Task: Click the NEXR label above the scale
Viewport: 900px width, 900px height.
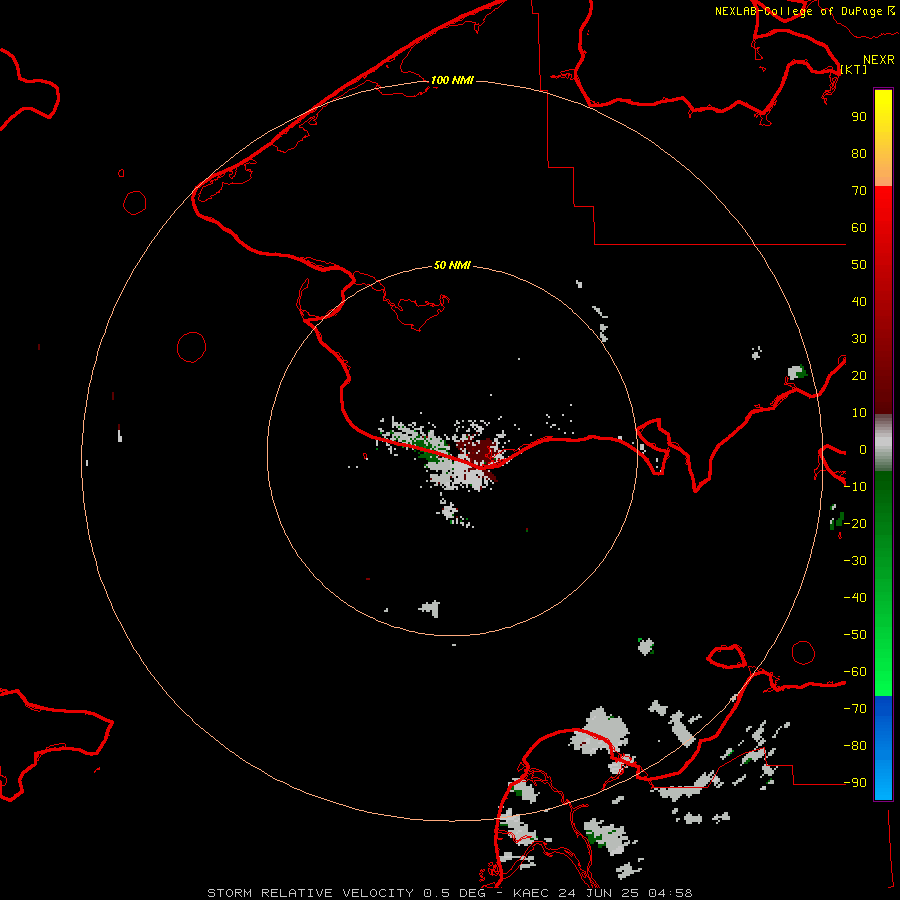Action: 879,59
